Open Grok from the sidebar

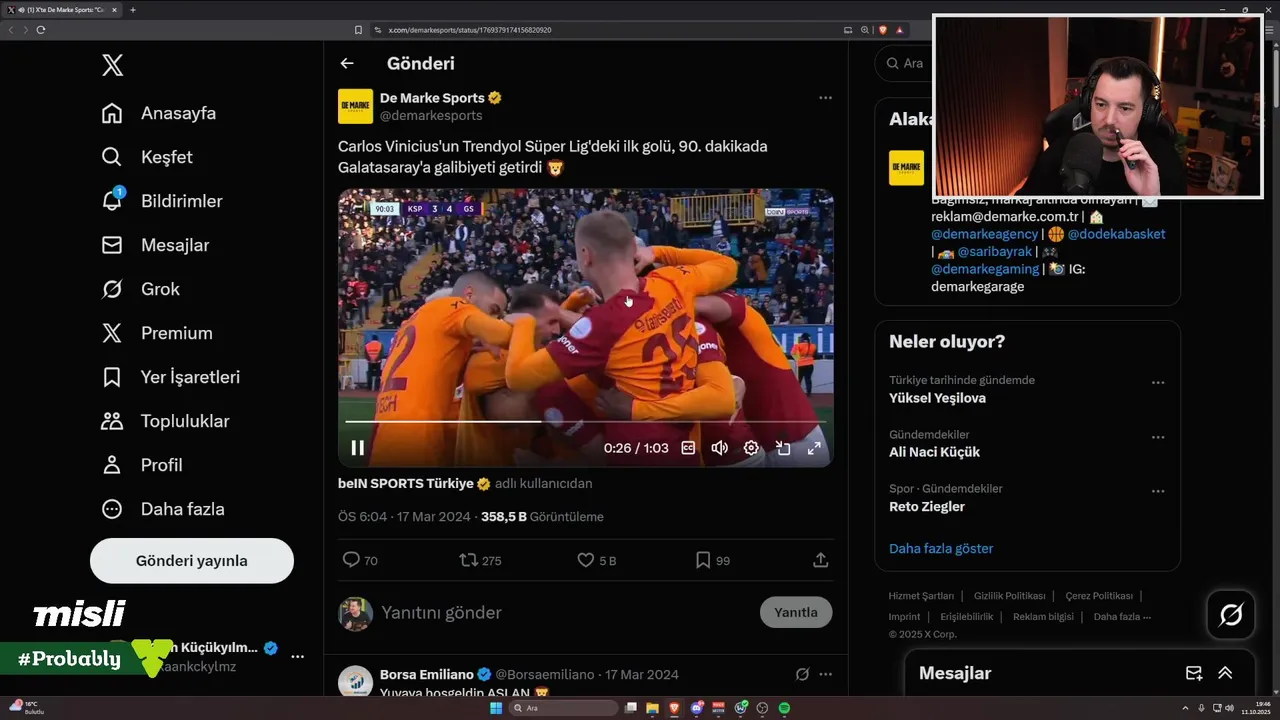tap(140, 289)
